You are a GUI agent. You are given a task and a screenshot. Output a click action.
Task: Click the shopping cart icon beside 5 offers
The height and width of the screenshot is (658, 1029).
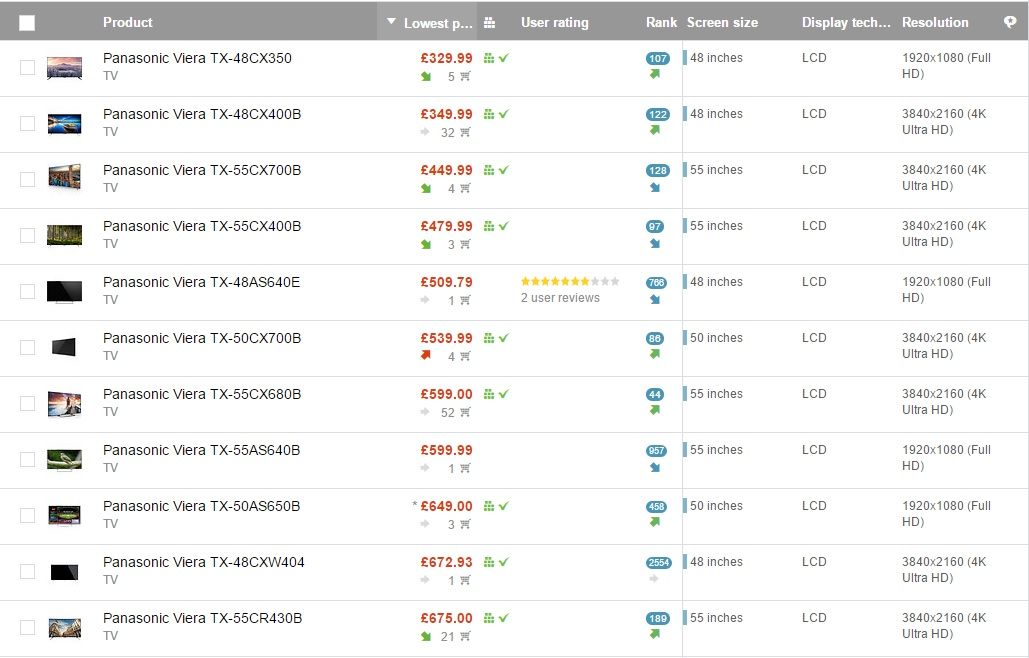pyautogui.click(x=465, y=77)
